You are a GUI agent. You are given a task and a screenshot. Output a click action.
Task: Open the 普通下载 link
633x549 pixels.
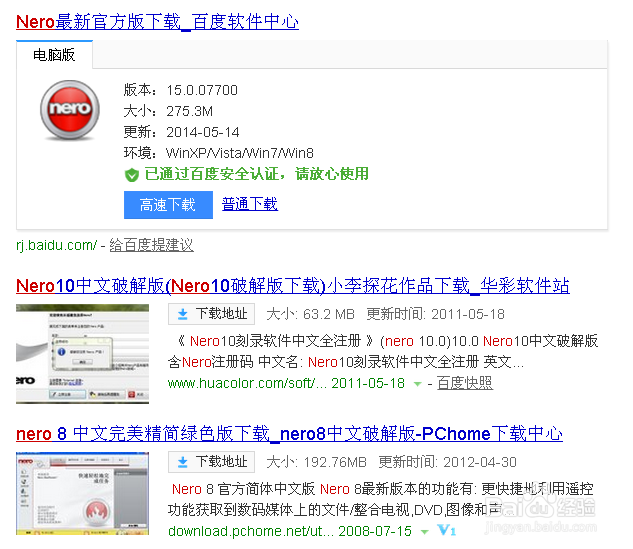click(250, 204)
